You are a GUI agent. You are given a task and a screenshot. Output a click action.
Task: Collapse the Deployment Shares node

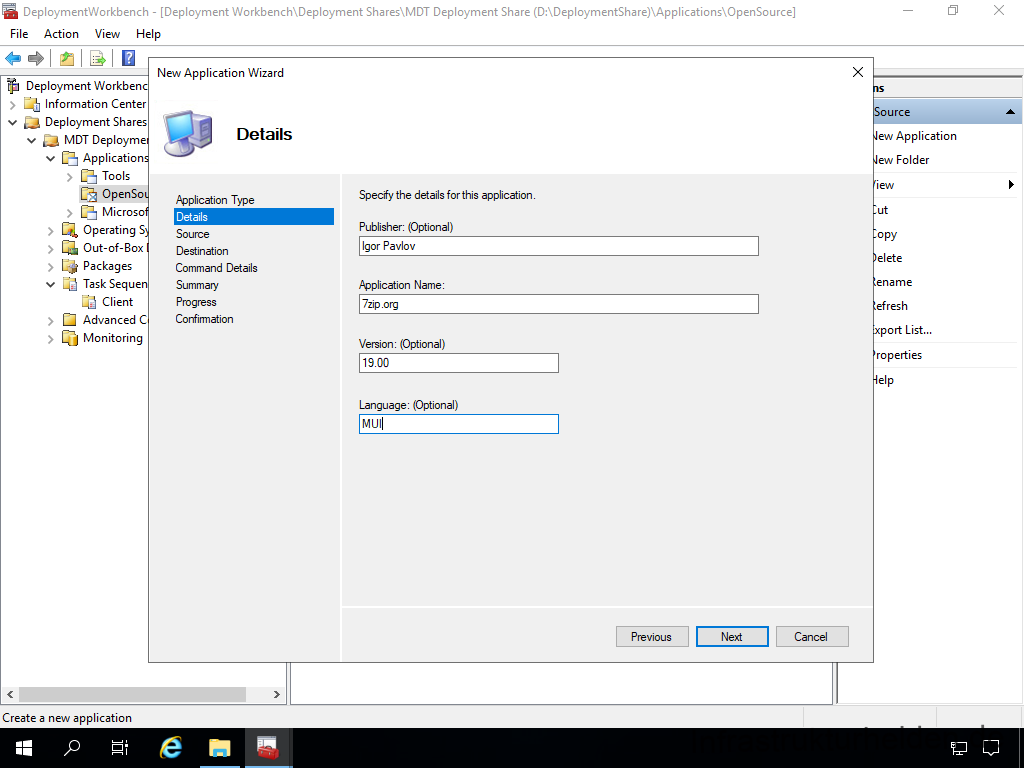click(x=12, y=122)
